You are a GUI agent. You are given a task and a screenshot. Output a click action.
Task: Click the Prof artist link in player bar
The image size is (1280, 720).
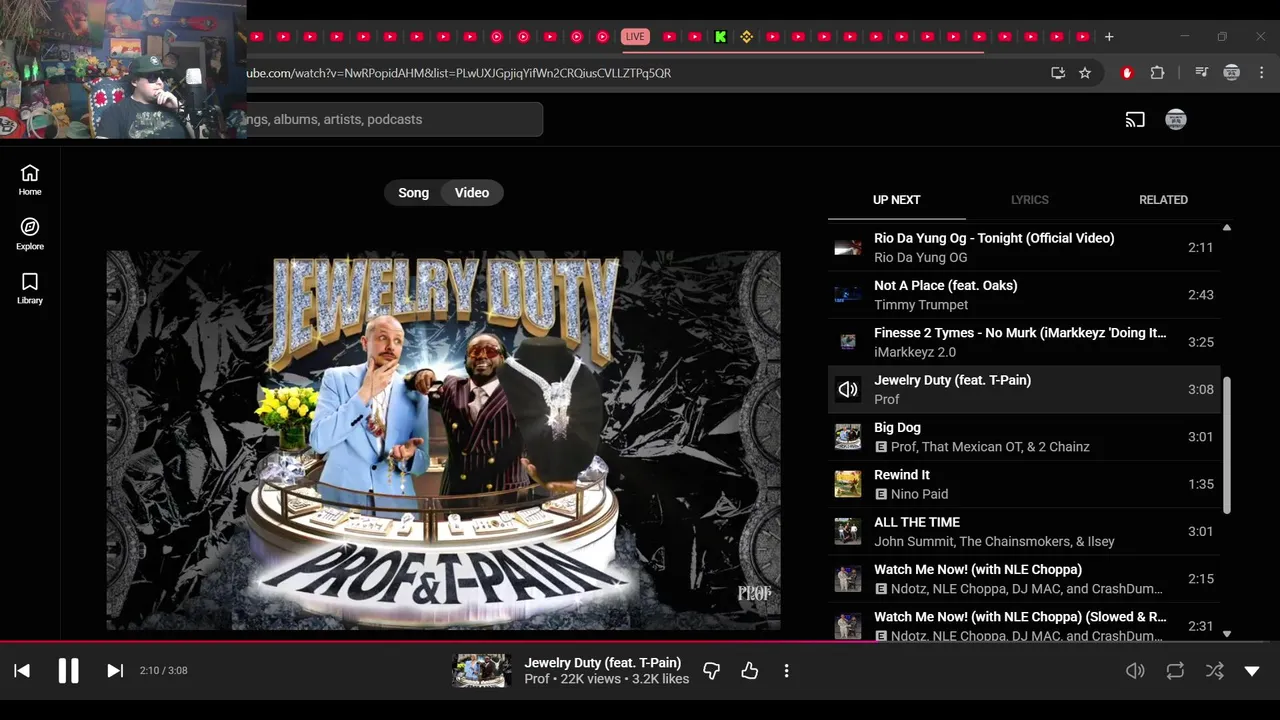[x=537, y=679]
